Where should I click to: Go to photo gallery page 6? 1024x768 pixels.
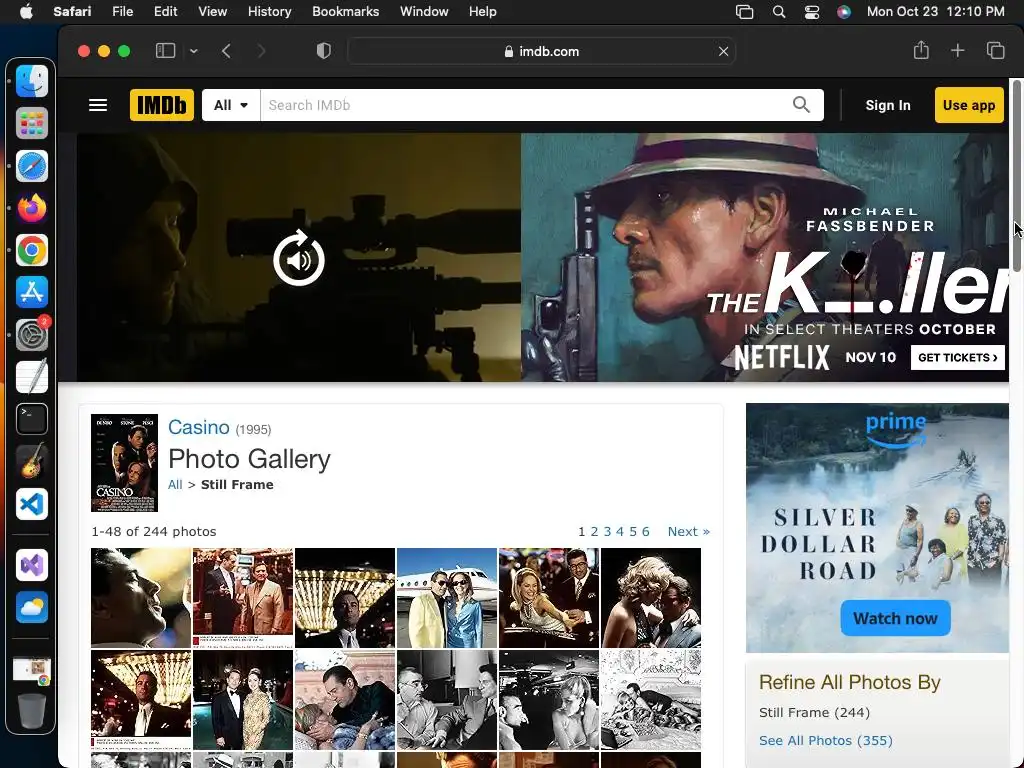click(645, 532)
